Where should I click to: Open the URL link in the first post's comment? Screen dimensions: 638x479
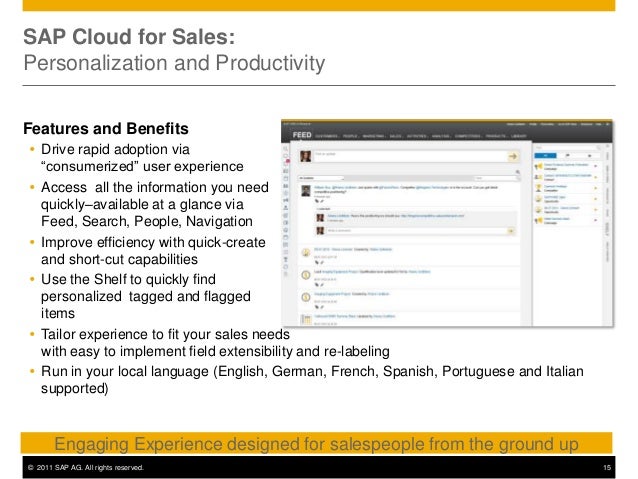[432, 216]
